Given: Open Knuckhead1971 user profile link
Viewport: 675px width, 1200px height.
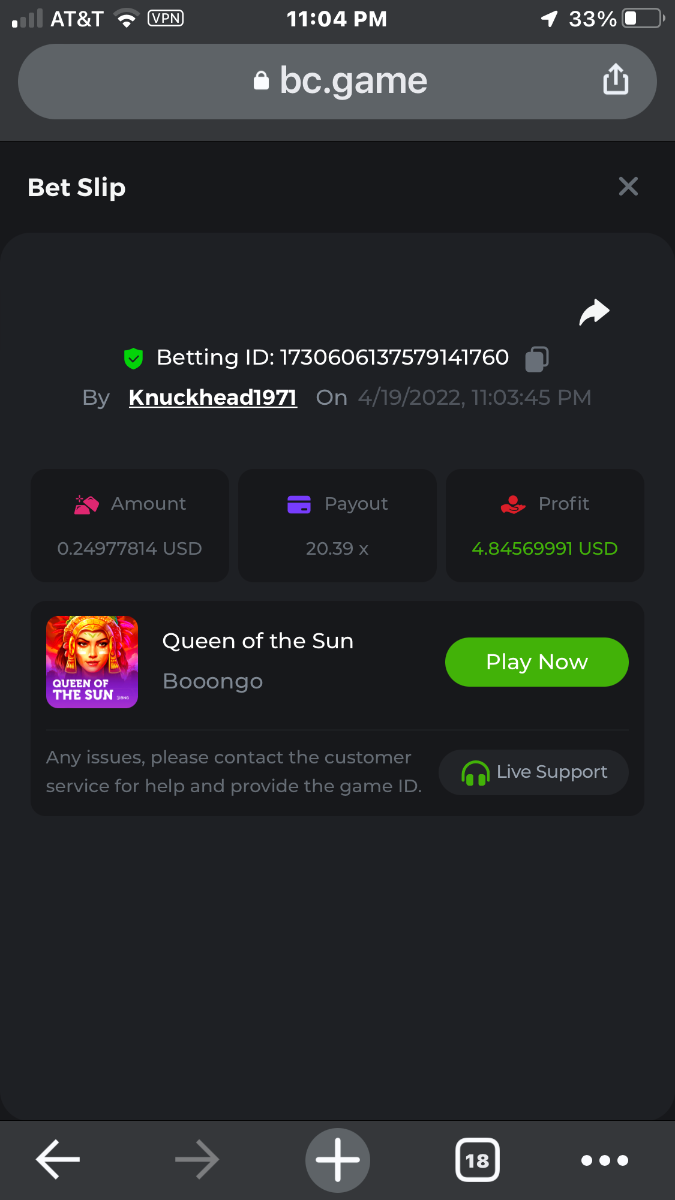Looking at the screenshot, I should tap(213, 398).
